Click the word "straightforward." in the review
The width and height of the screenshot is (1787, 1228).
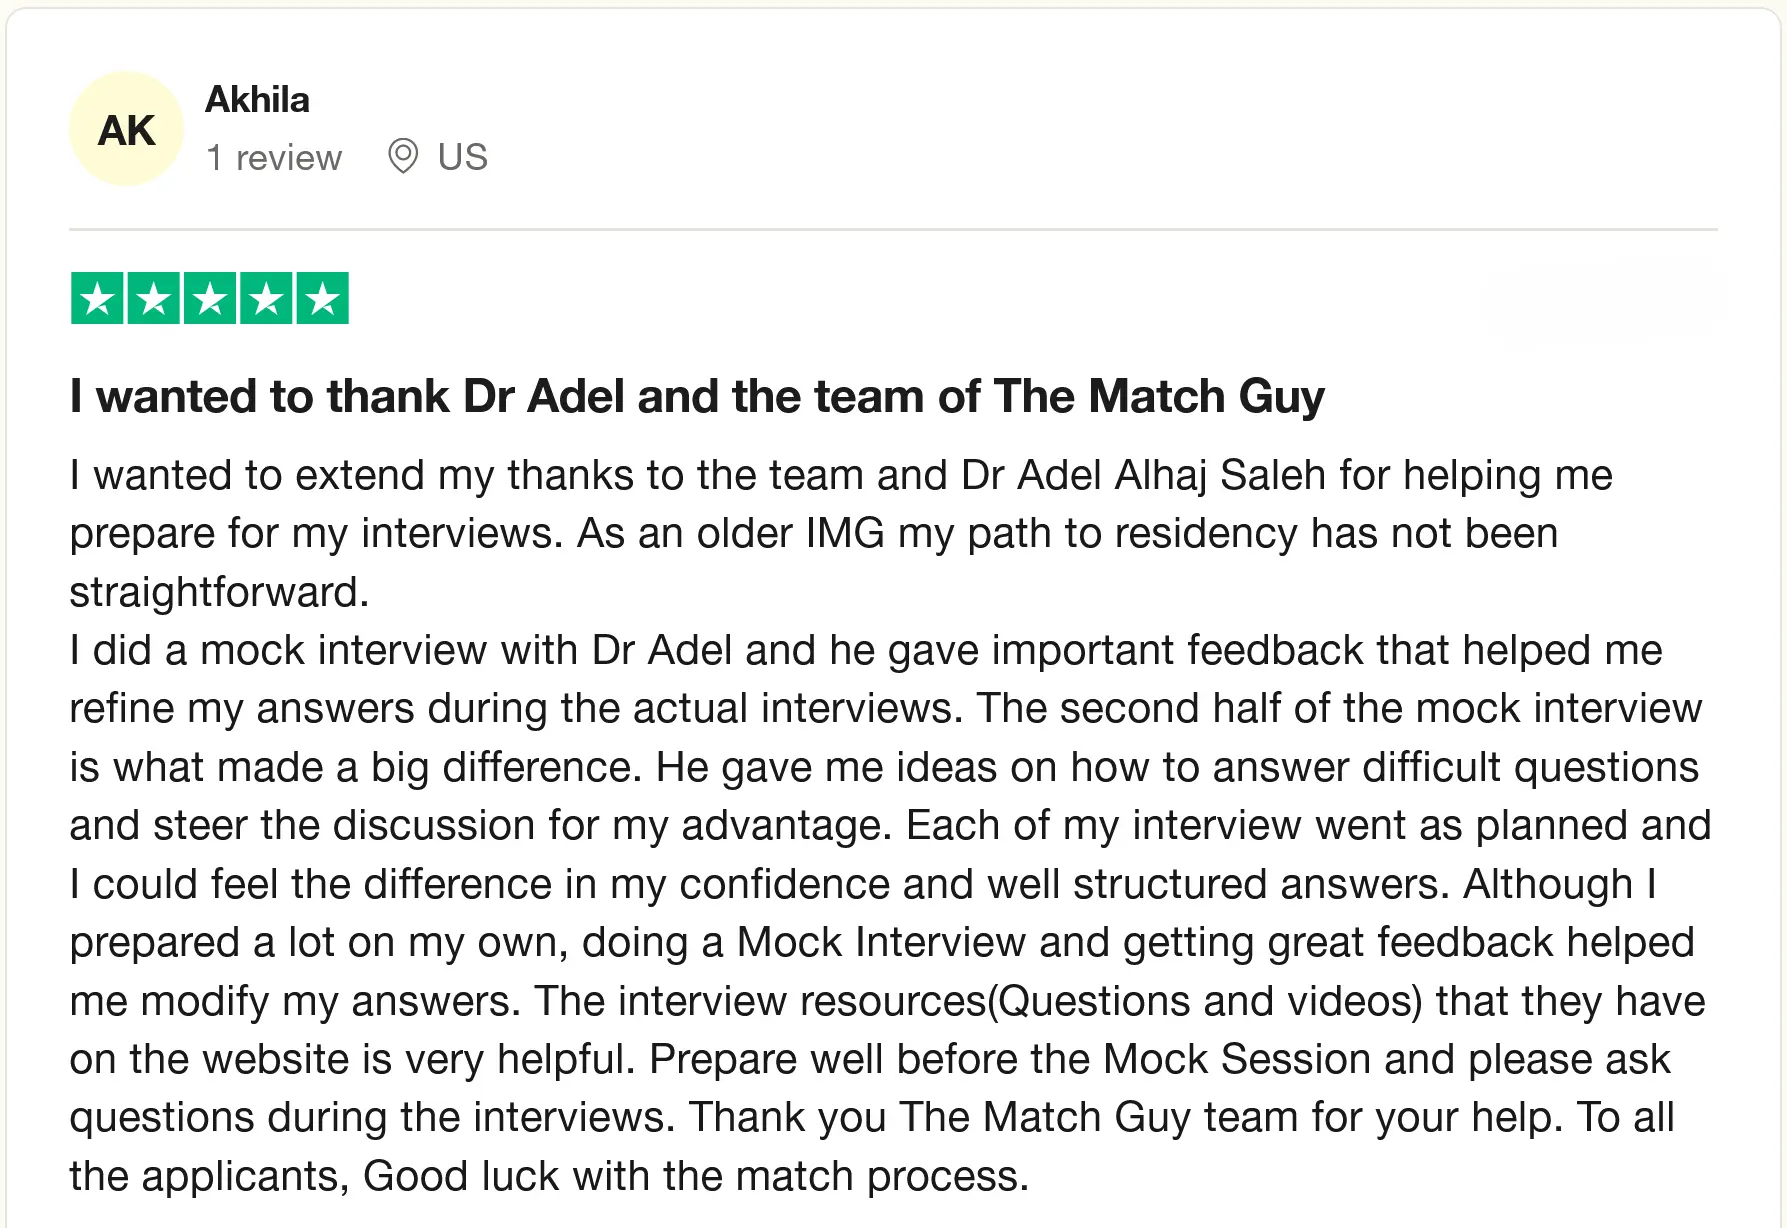(219, 592)
